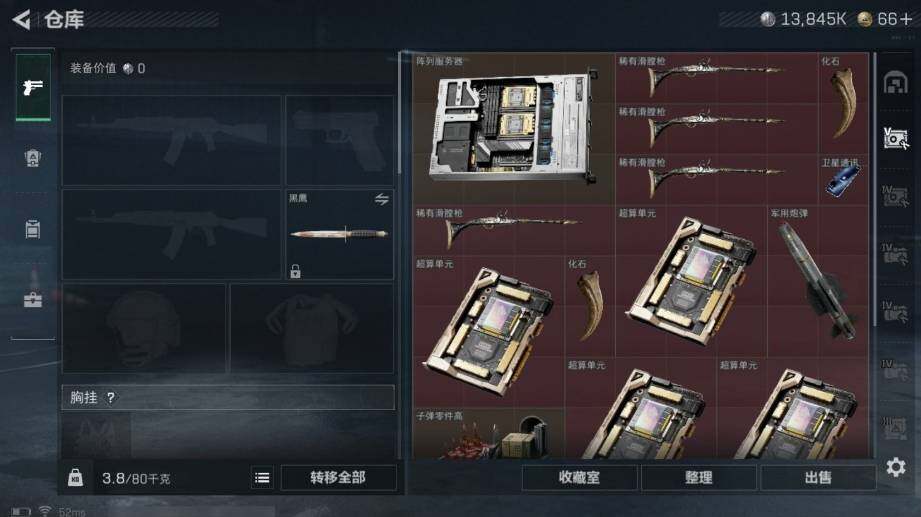
Task: Click the question mark beside 胸挂
Action: coord(110,398)
